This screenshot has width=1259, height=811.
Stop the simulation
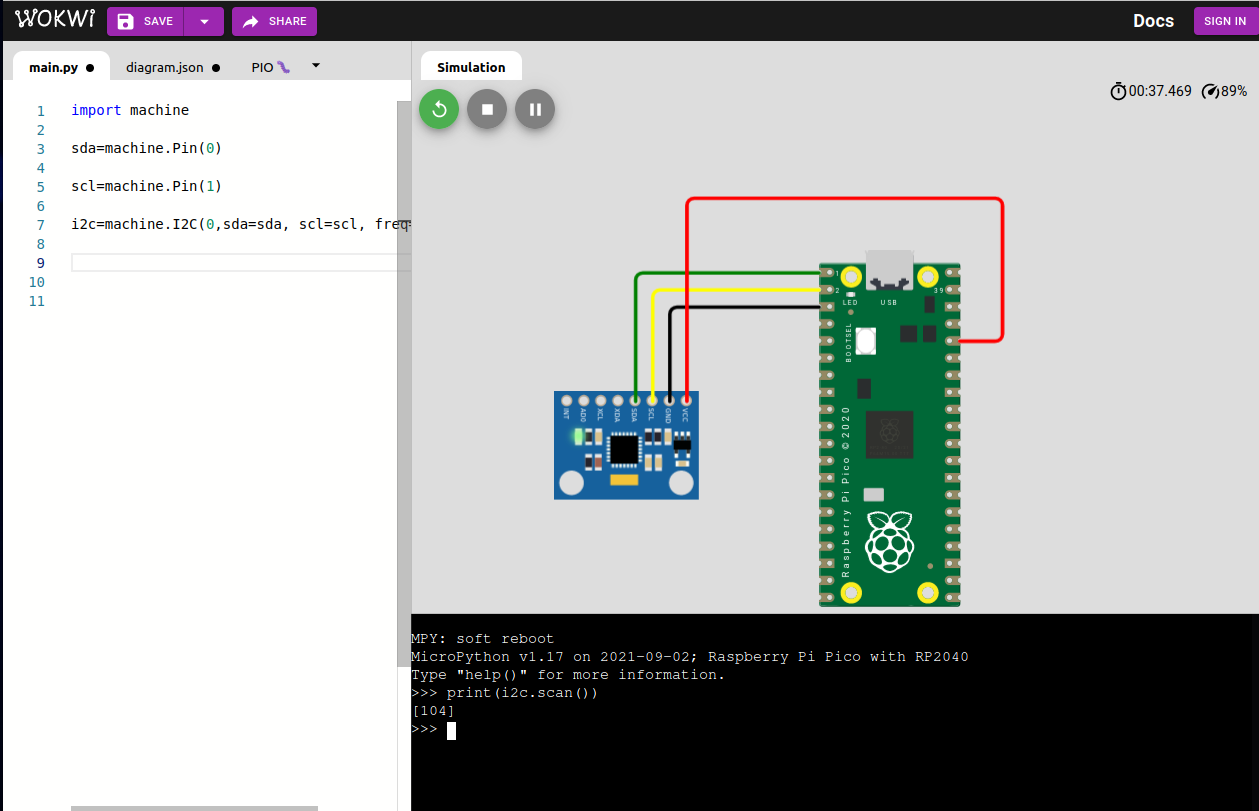point(487,109)
